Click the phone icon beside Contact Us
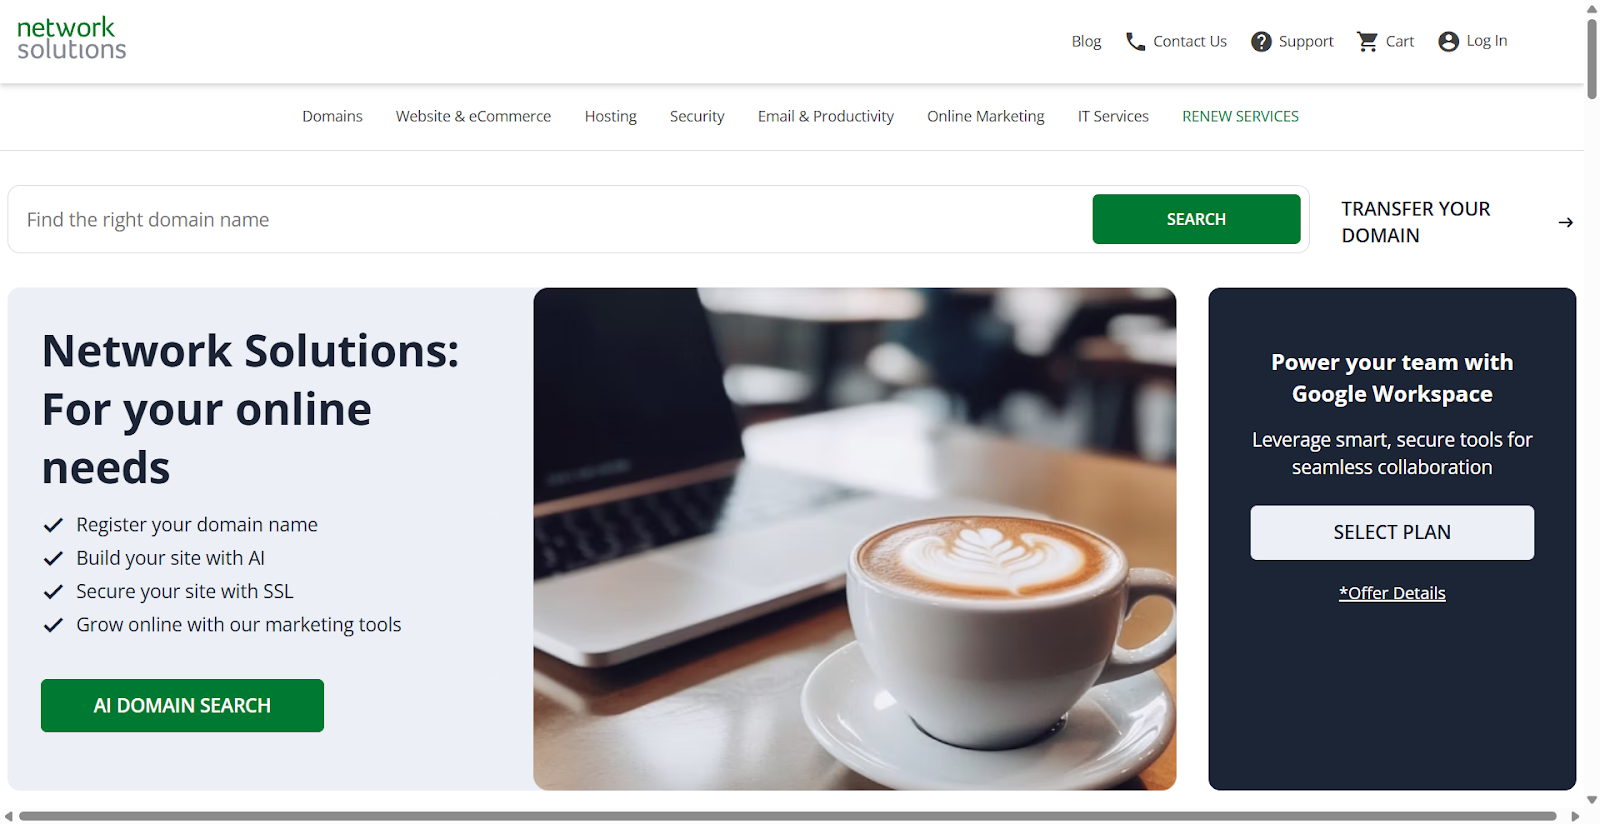This screenshot has width=1600, height=824. click(1135, 42)
